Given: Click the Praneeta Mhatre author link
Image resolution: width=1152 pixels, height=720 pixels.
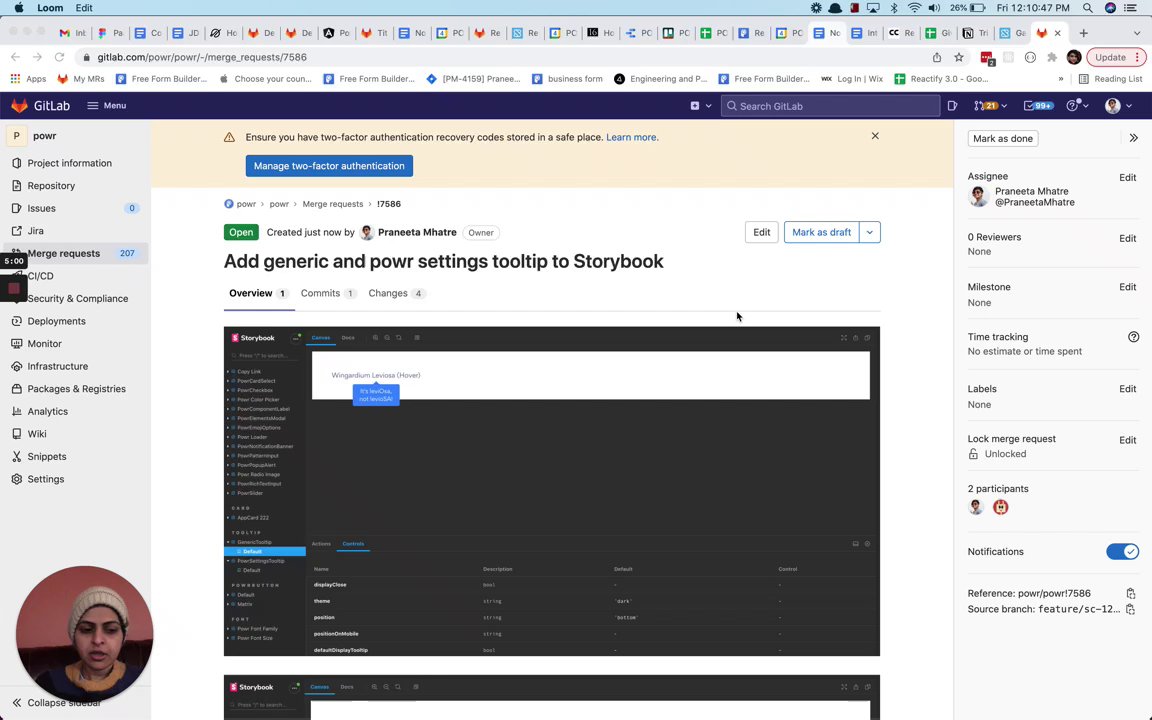Looking at the screenshot, I should tap(417, 232).
